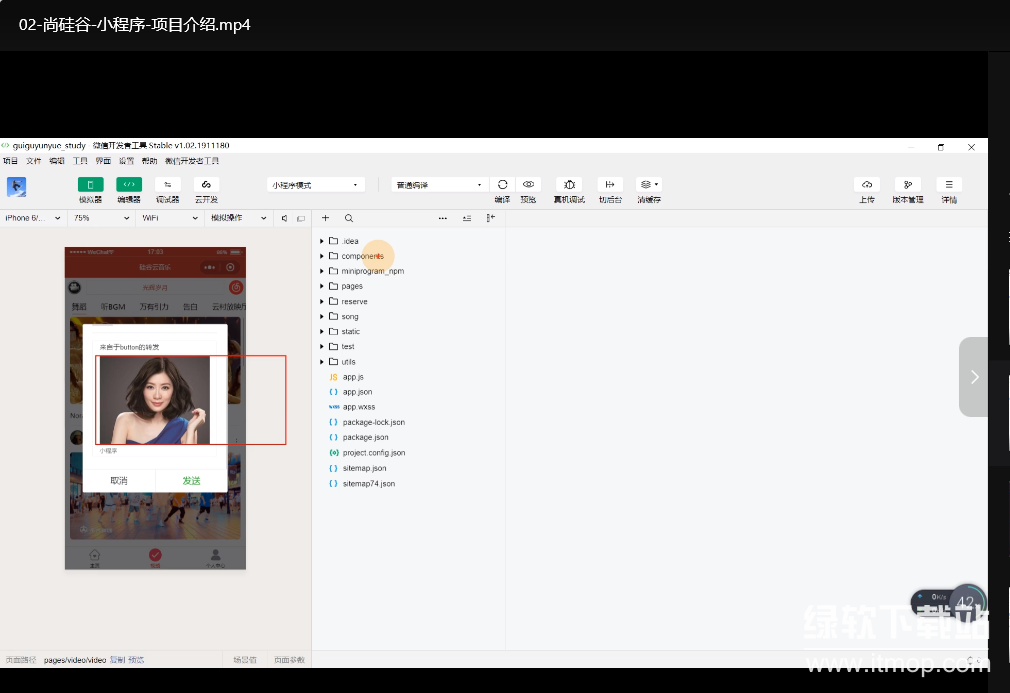
Task: Click 取消 button in share dialog
Action: click(119, 481)
